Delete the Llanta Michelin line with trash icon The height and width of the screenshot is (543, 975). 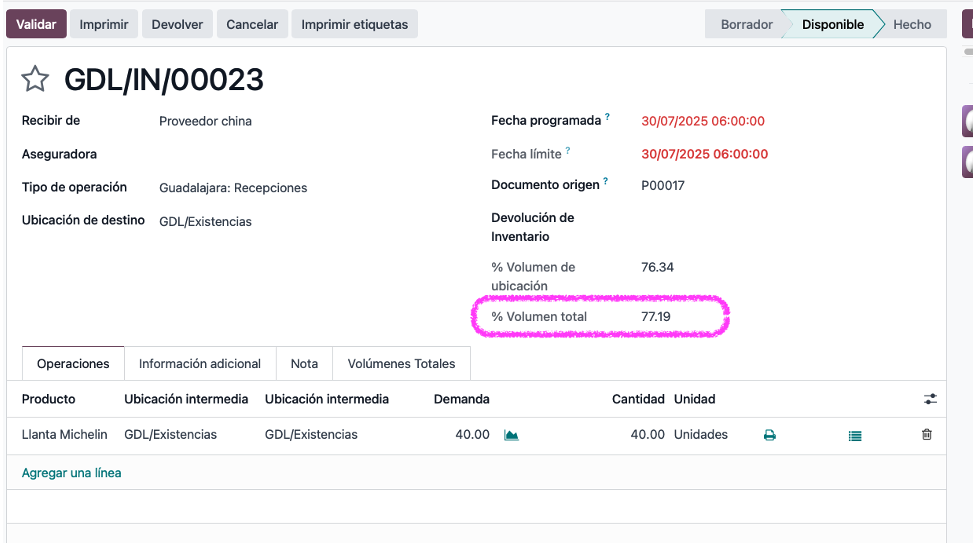[926, 434]
